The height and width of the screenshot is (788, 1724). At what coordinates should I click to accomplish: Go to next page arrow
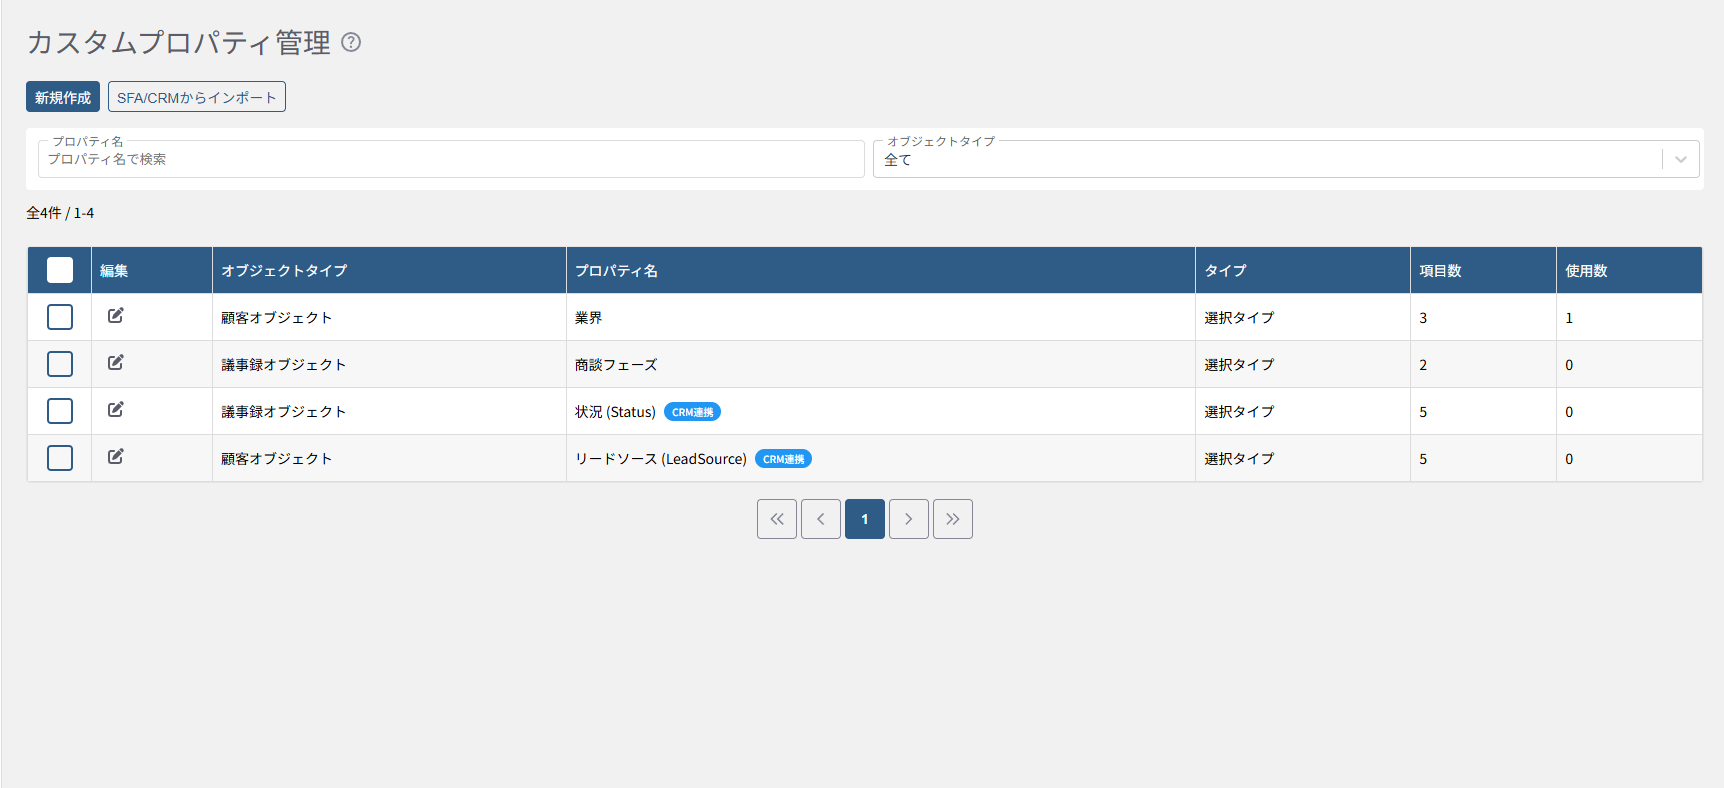coord(909,519)
